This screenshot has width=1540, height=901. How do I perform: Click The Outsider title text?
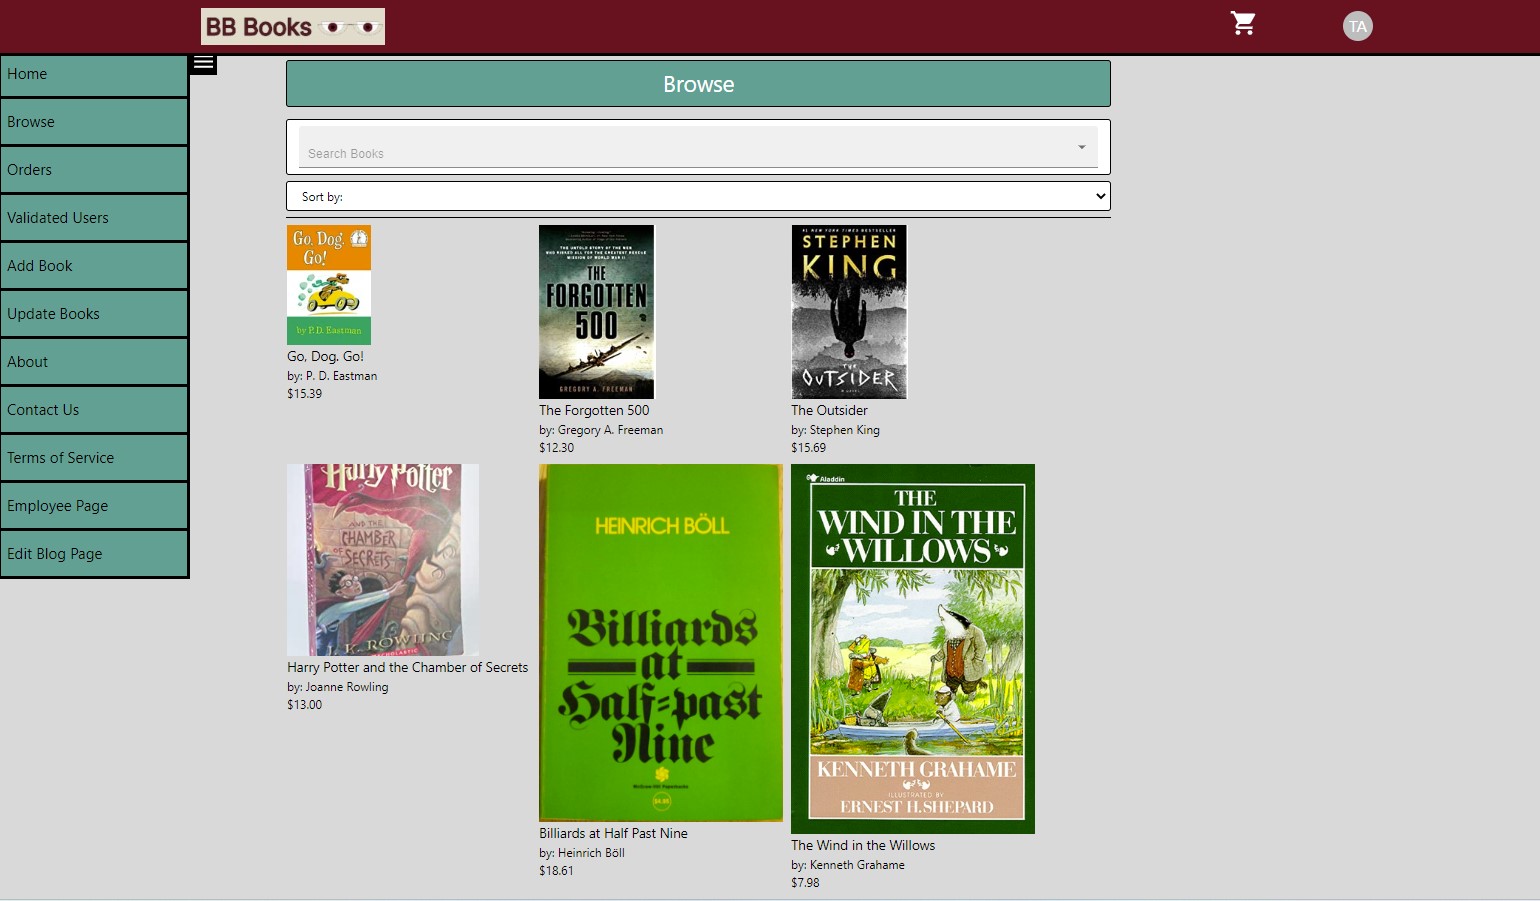(829, 410)
